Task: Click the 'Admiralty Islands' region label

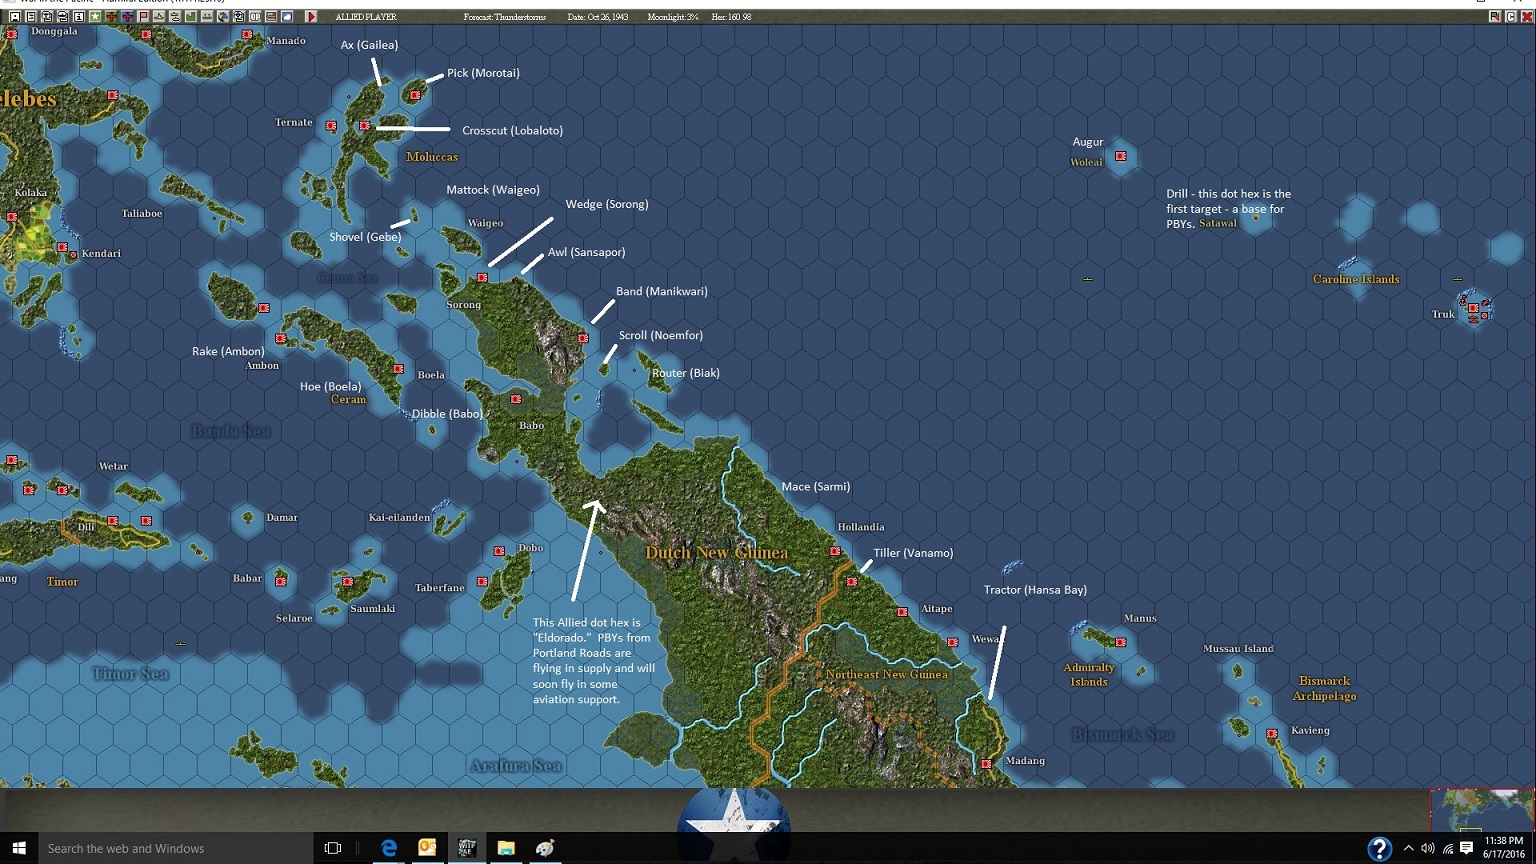Action: tap(1089, 675)
